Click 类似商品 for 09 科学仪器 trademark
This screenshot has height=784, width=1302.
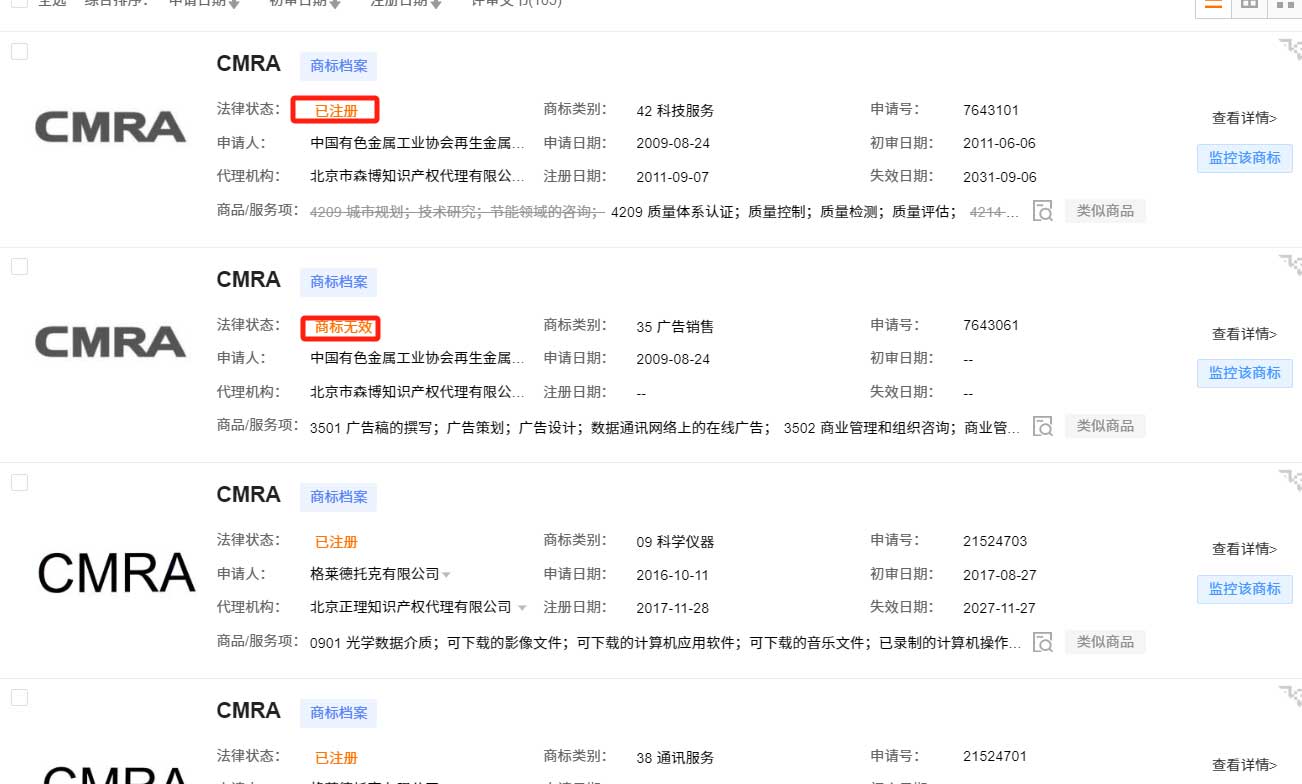(1105, 642)
